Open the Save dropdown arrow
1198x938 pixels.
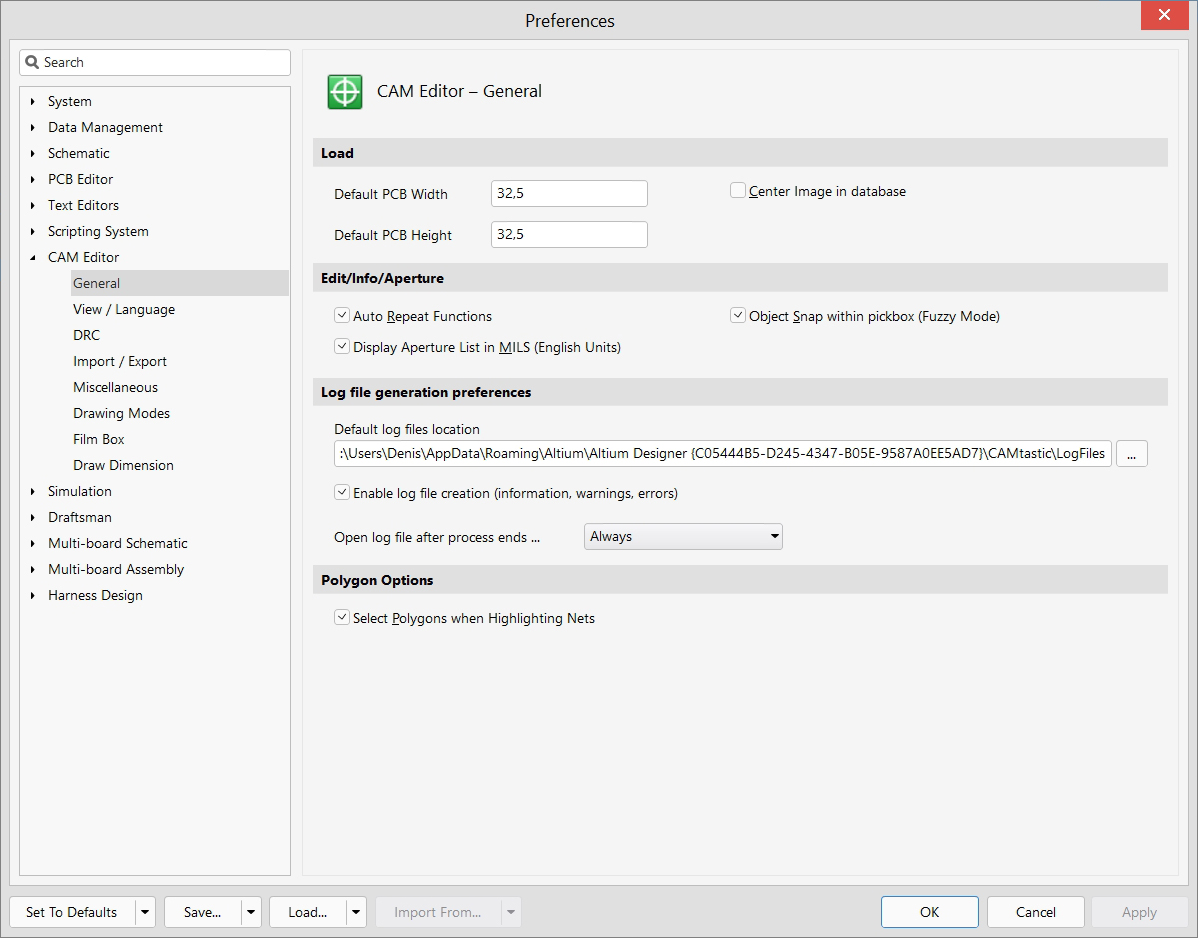251,912
